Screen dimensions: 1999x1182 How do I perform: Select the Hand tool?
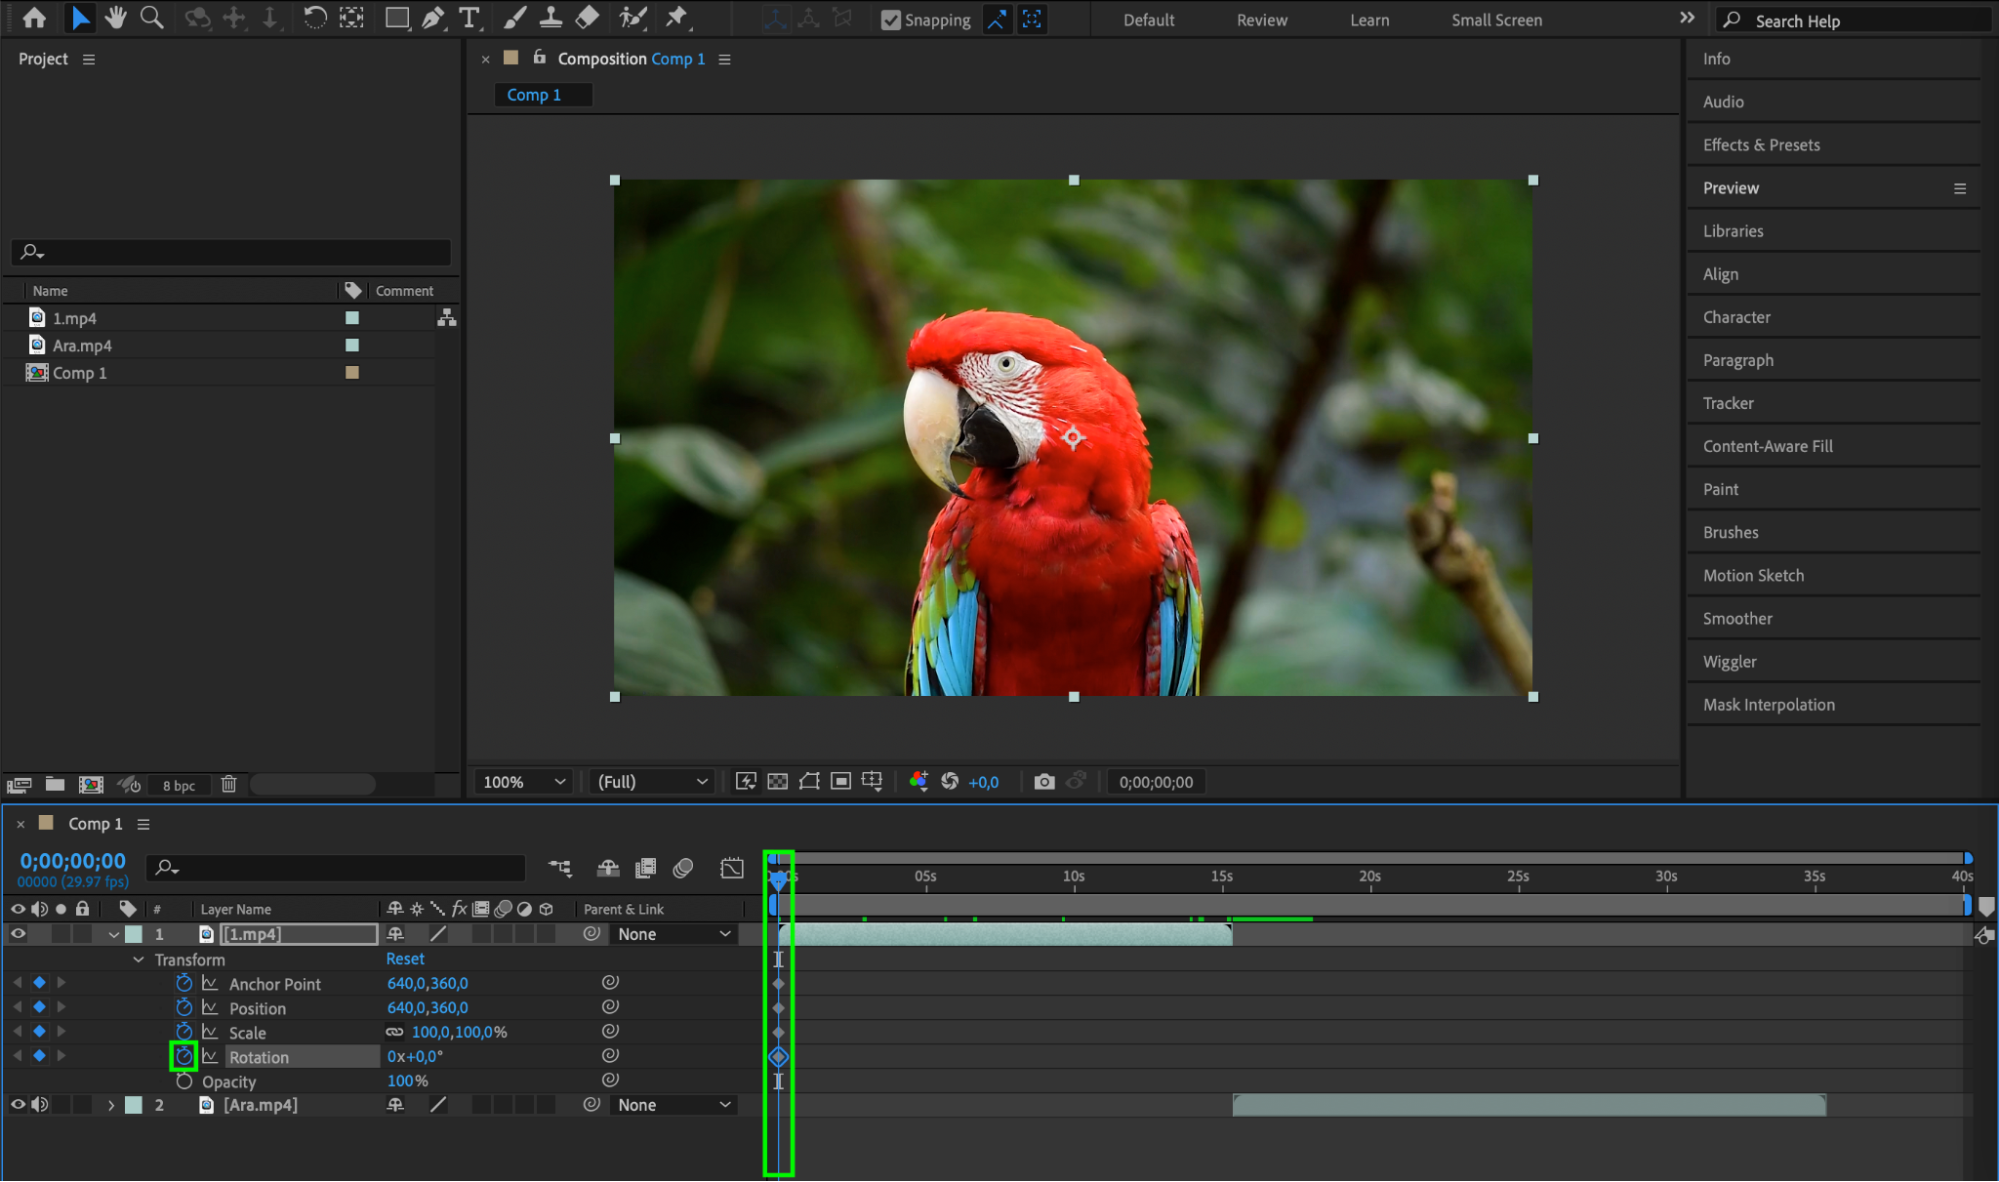click(115, 18)
